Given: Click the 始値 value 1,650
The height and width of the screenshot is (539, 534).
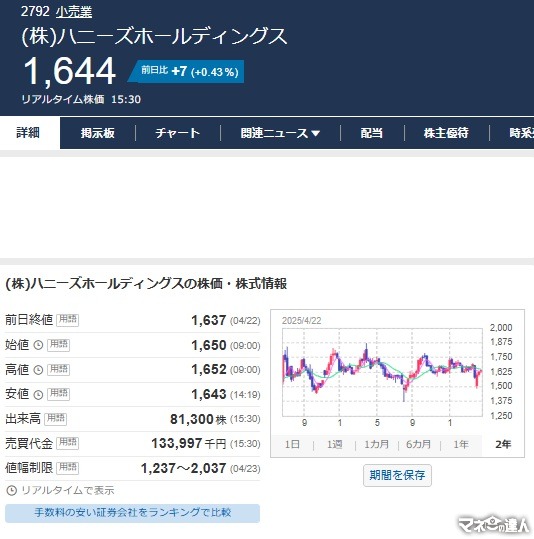Looking at the screenshot, I should coord(209,345).
